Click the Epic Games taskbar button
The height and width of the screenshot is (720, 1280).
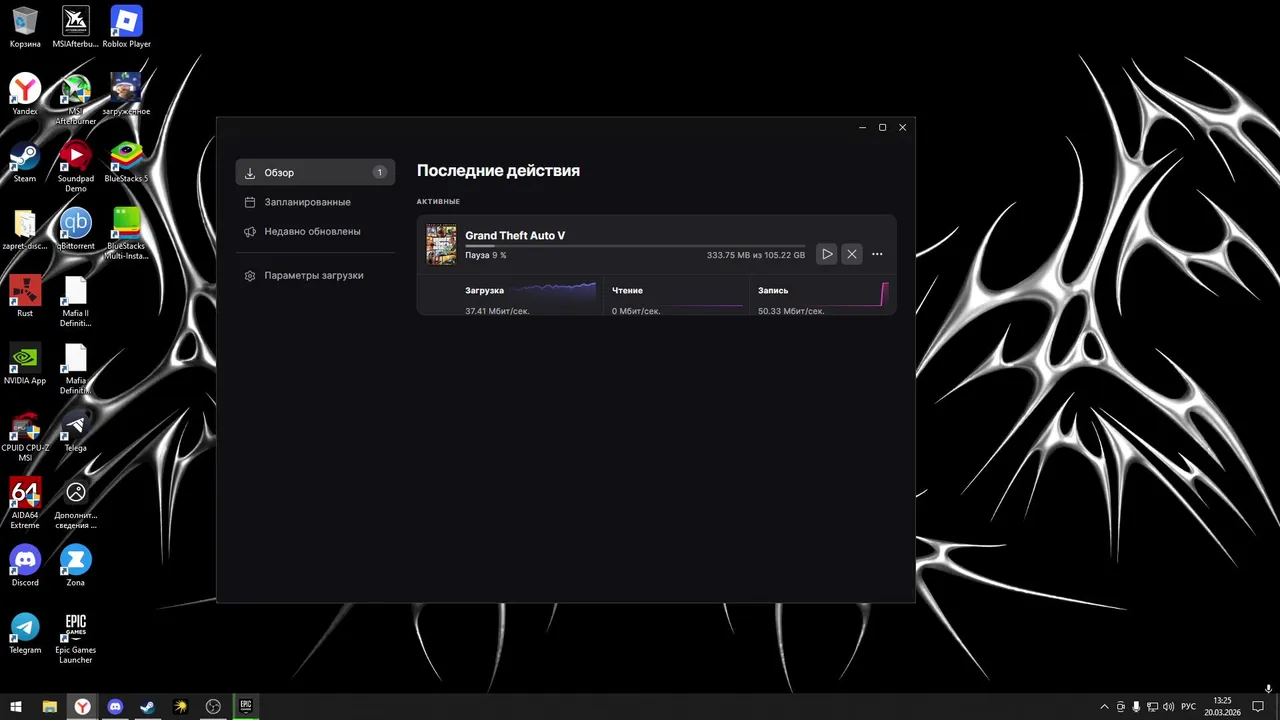[245, 707]
